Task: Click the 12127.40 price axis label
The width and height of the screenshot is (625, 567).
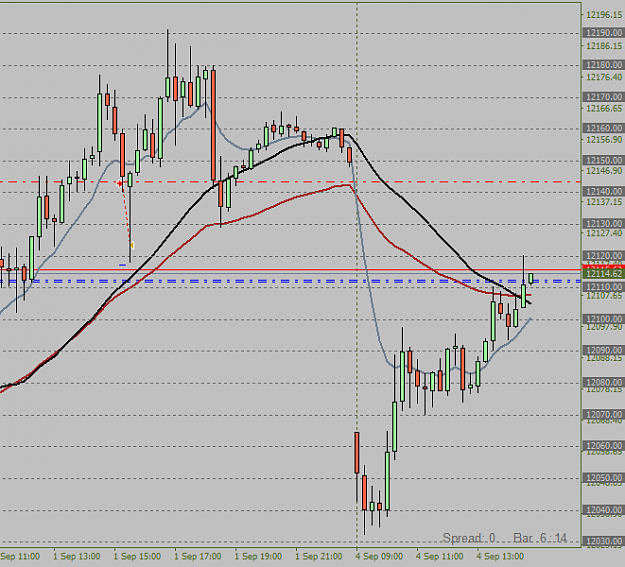Action: click(603, 233)
